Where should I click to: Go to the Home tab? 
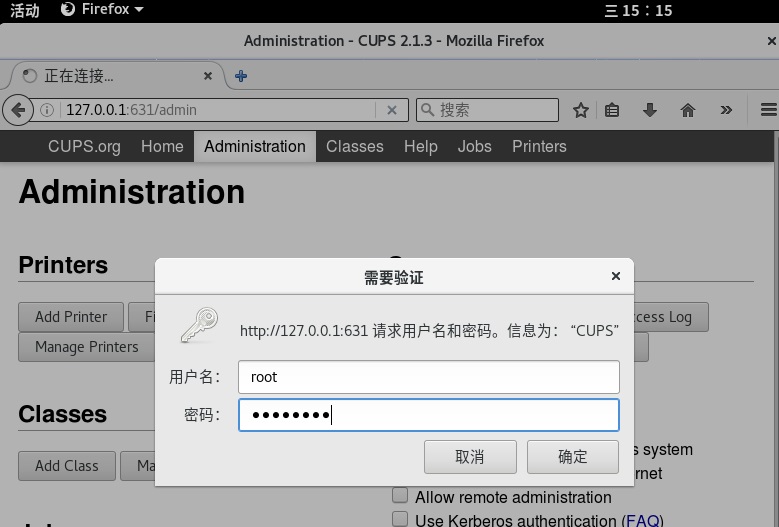pyautogui.click(x=162, y=147)
